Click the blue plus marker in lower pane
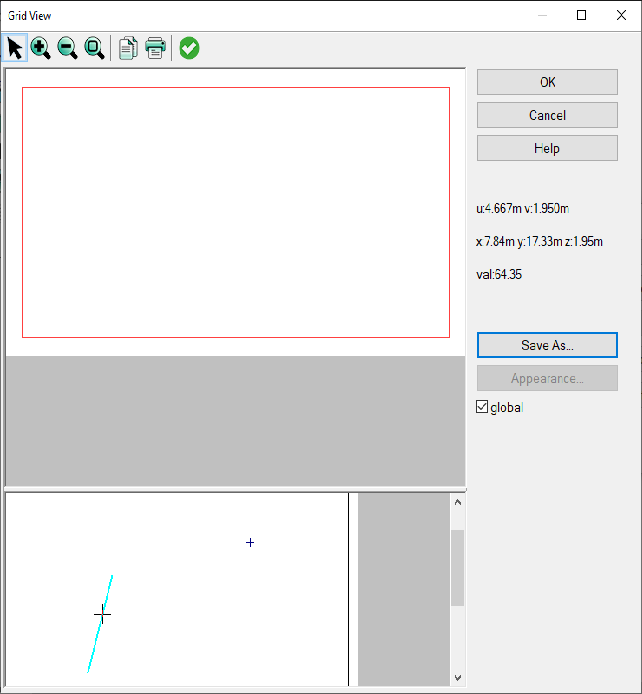 pos(250,543)
